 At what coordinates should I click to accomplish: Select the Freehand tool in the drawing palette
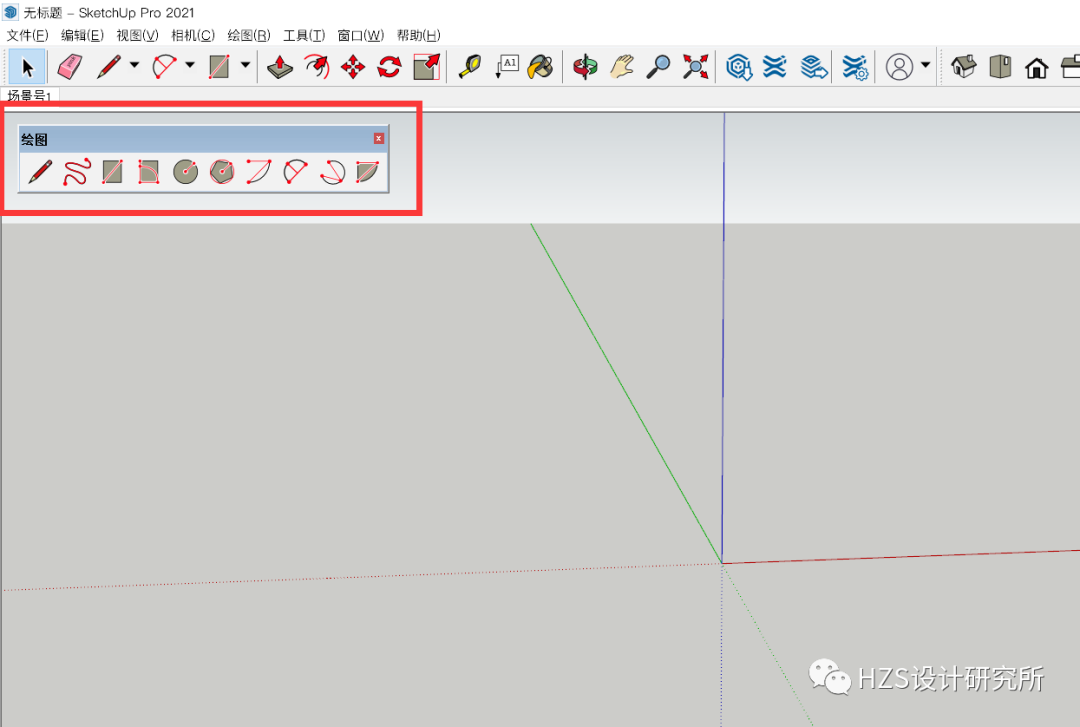tap(76, 171)
